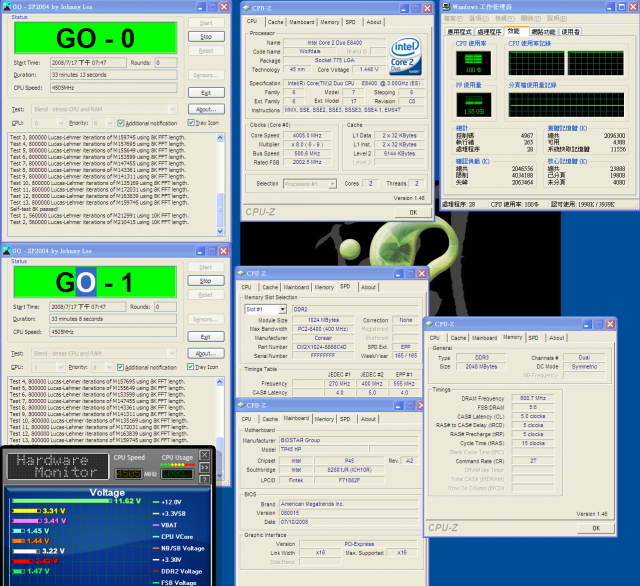Click Hardware Monitor CPU Speed 4505 readout
This screenshot has height=586, width=640.
(x=129, y=474)
